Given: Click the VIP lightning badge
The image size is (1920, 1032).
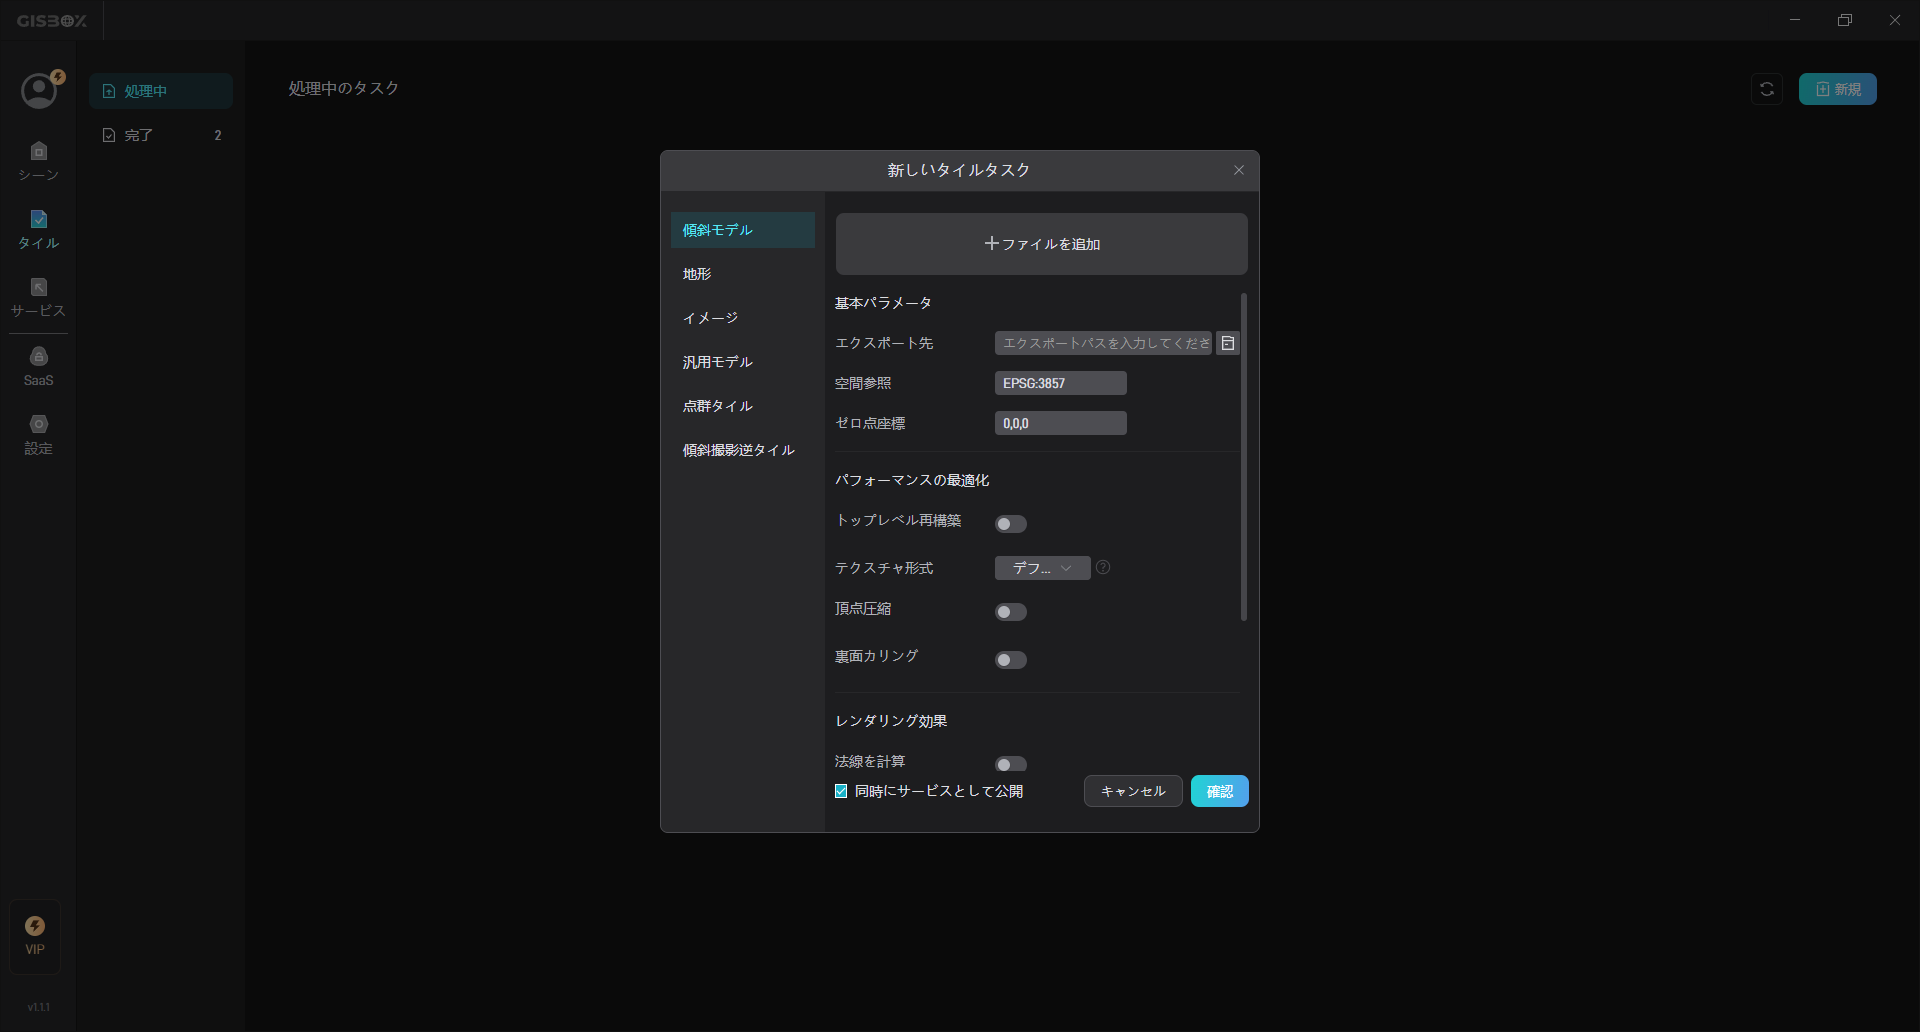Looking at the screenshot, I should (35, 936).
